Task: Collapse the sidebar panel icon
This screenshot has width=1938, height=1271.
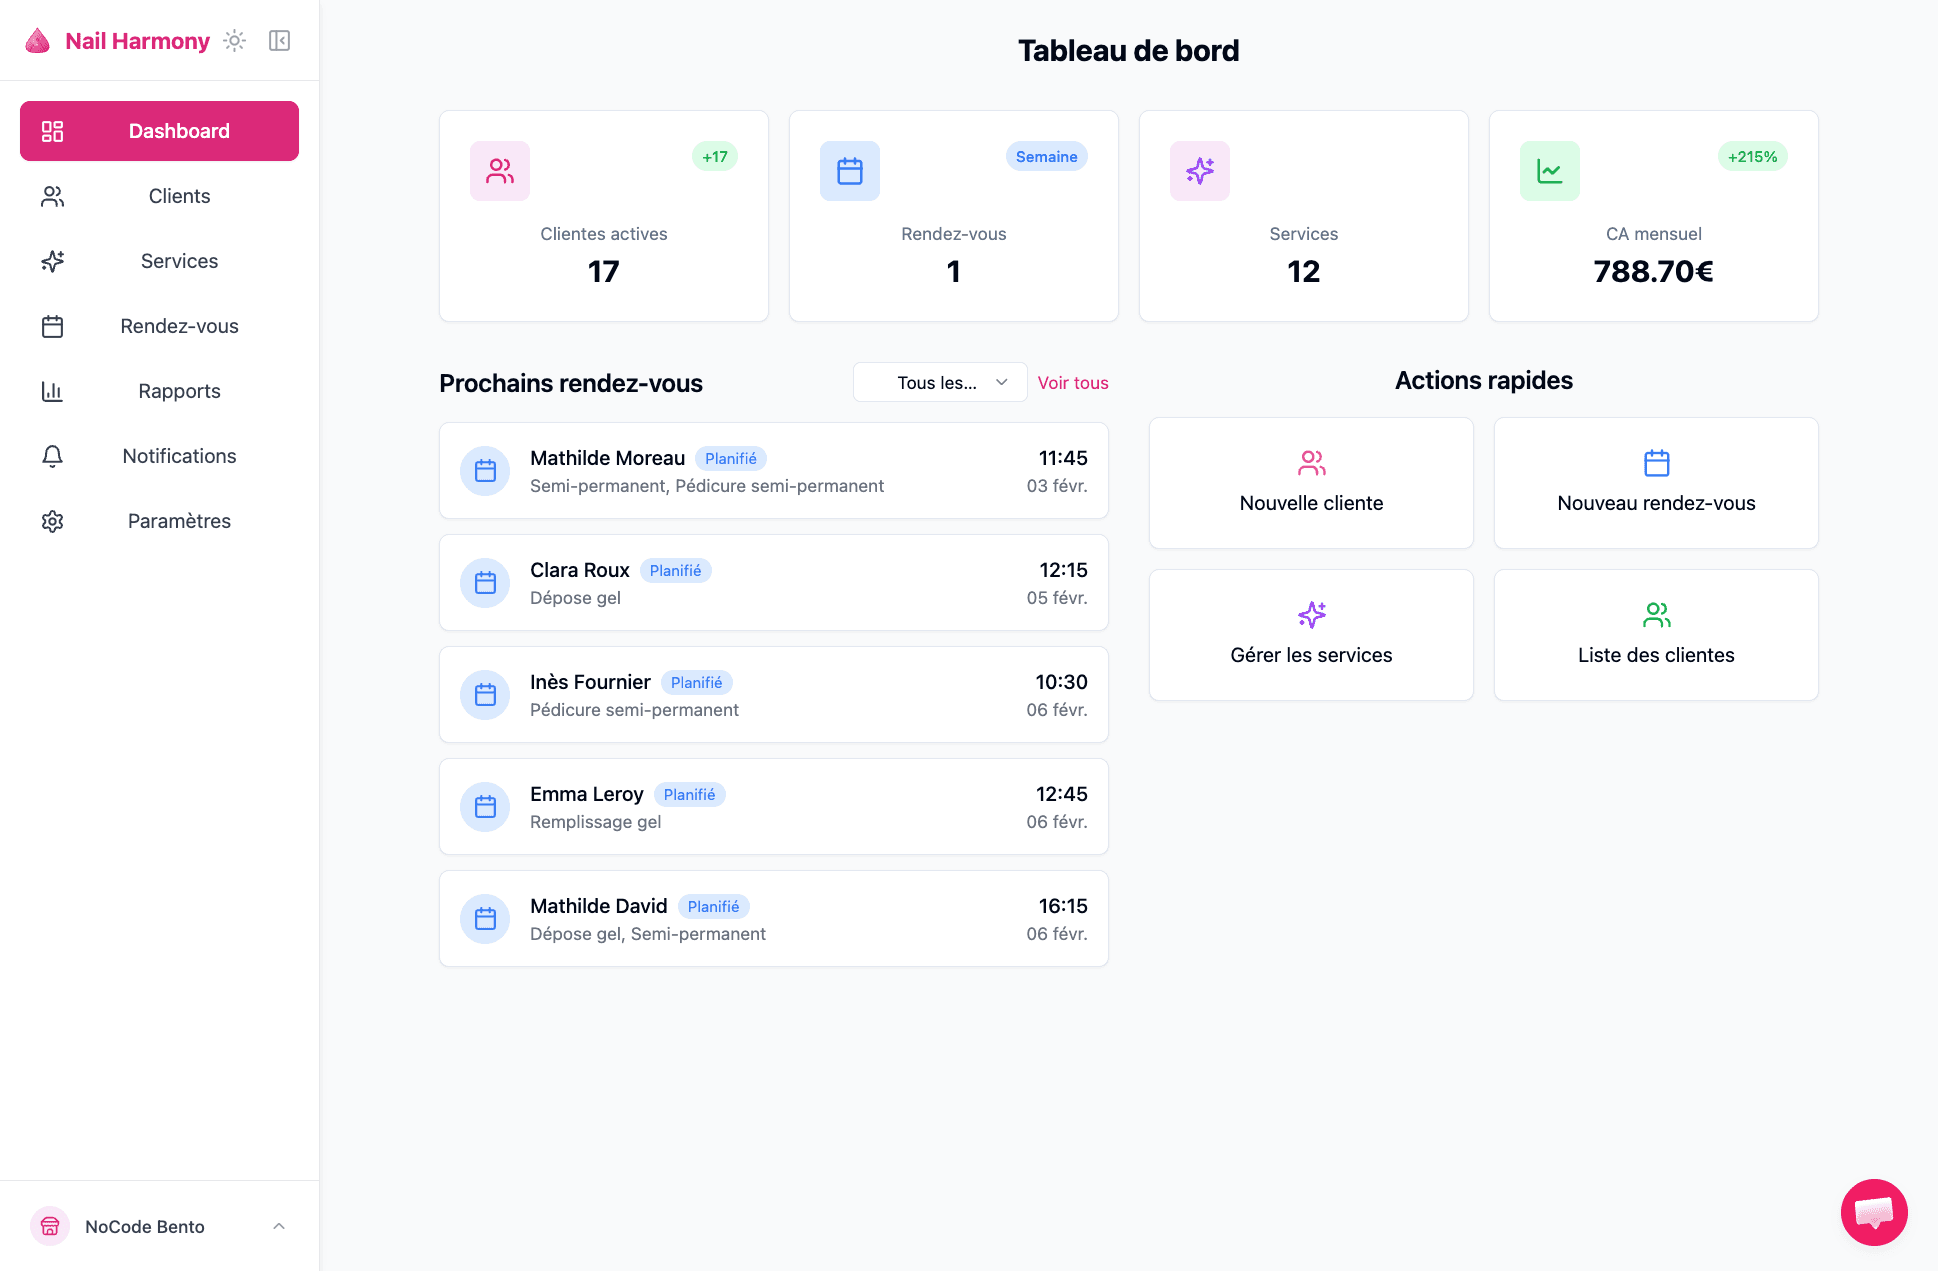Action: [279, 41]
